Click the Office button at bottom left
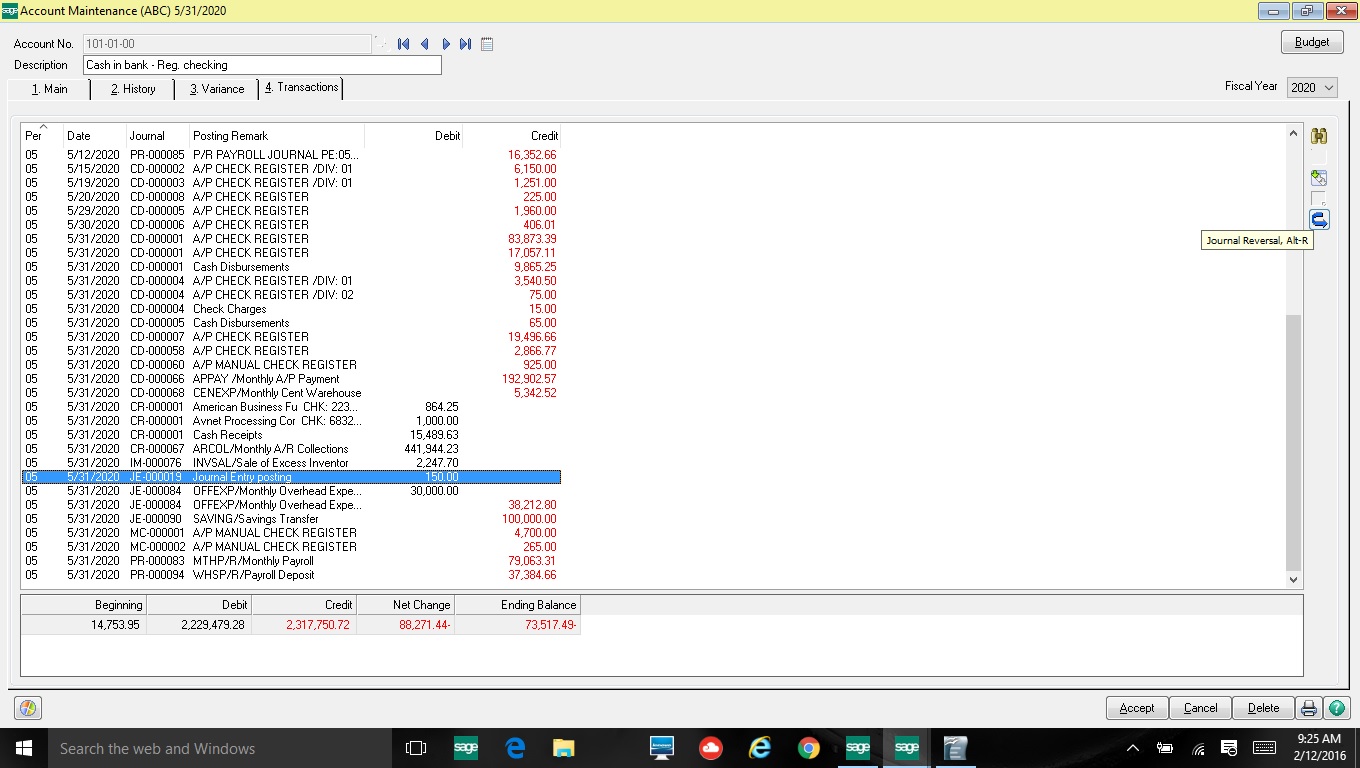Screen dimensions: 1360x768 [x=28, y=708]
